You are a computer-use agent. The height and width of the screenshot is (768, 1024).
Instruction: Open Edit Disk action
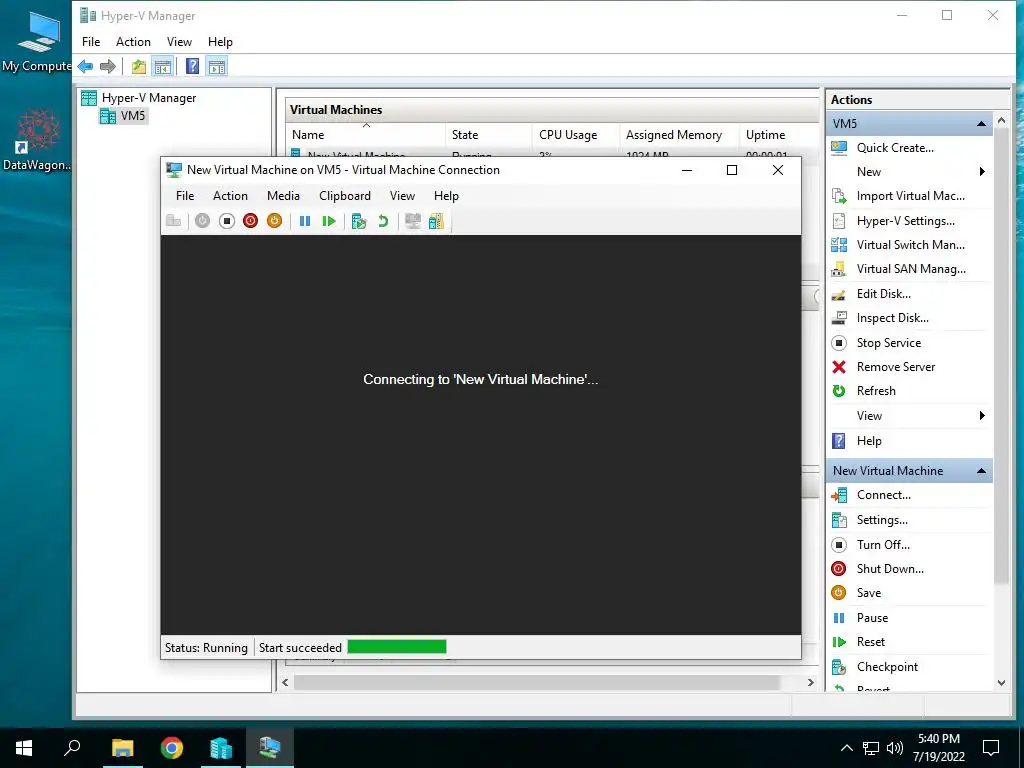click(x=883, y=294)
